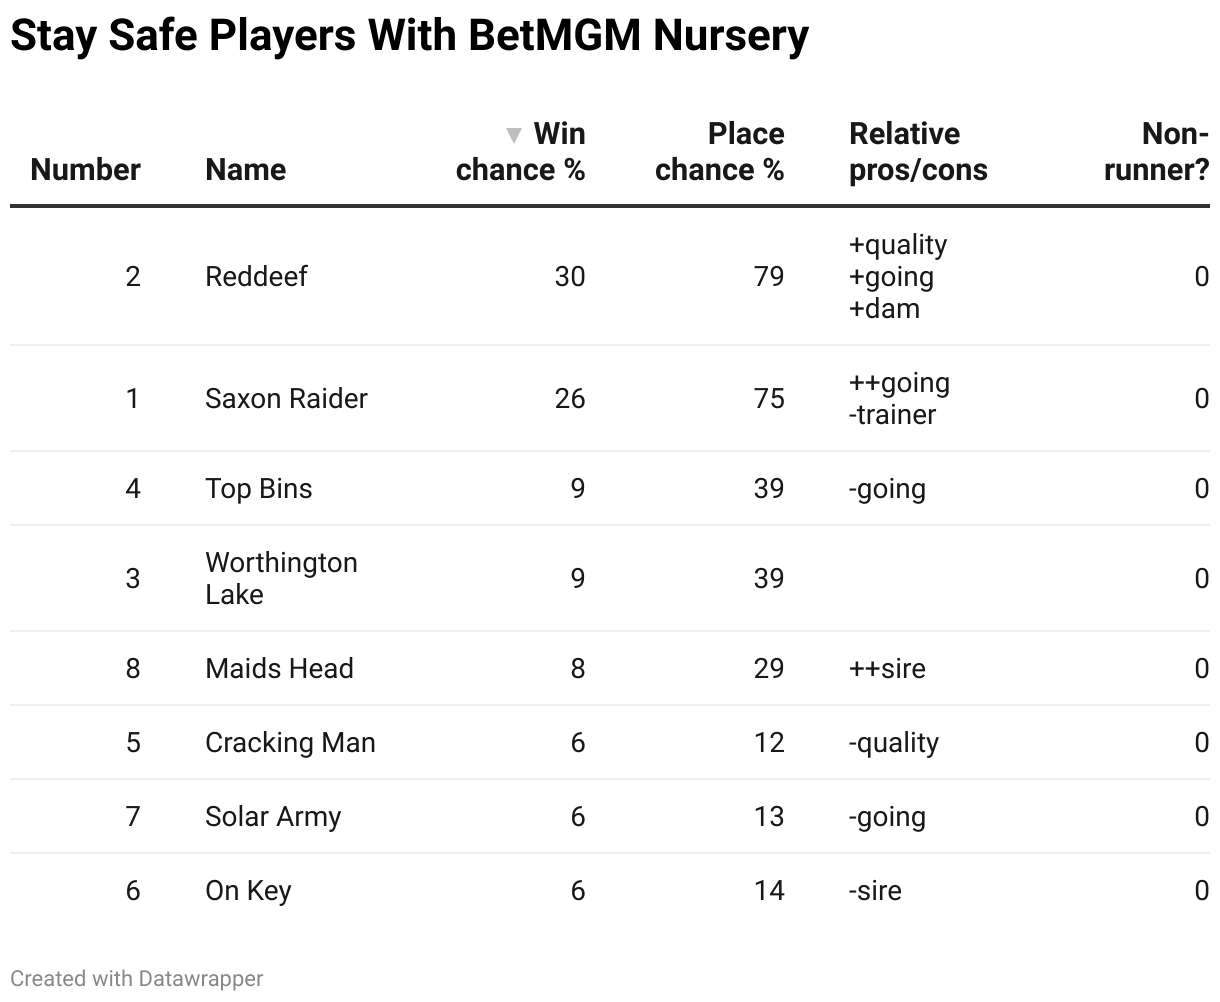
Task: Sort table by Name column header
Action: 245,169
